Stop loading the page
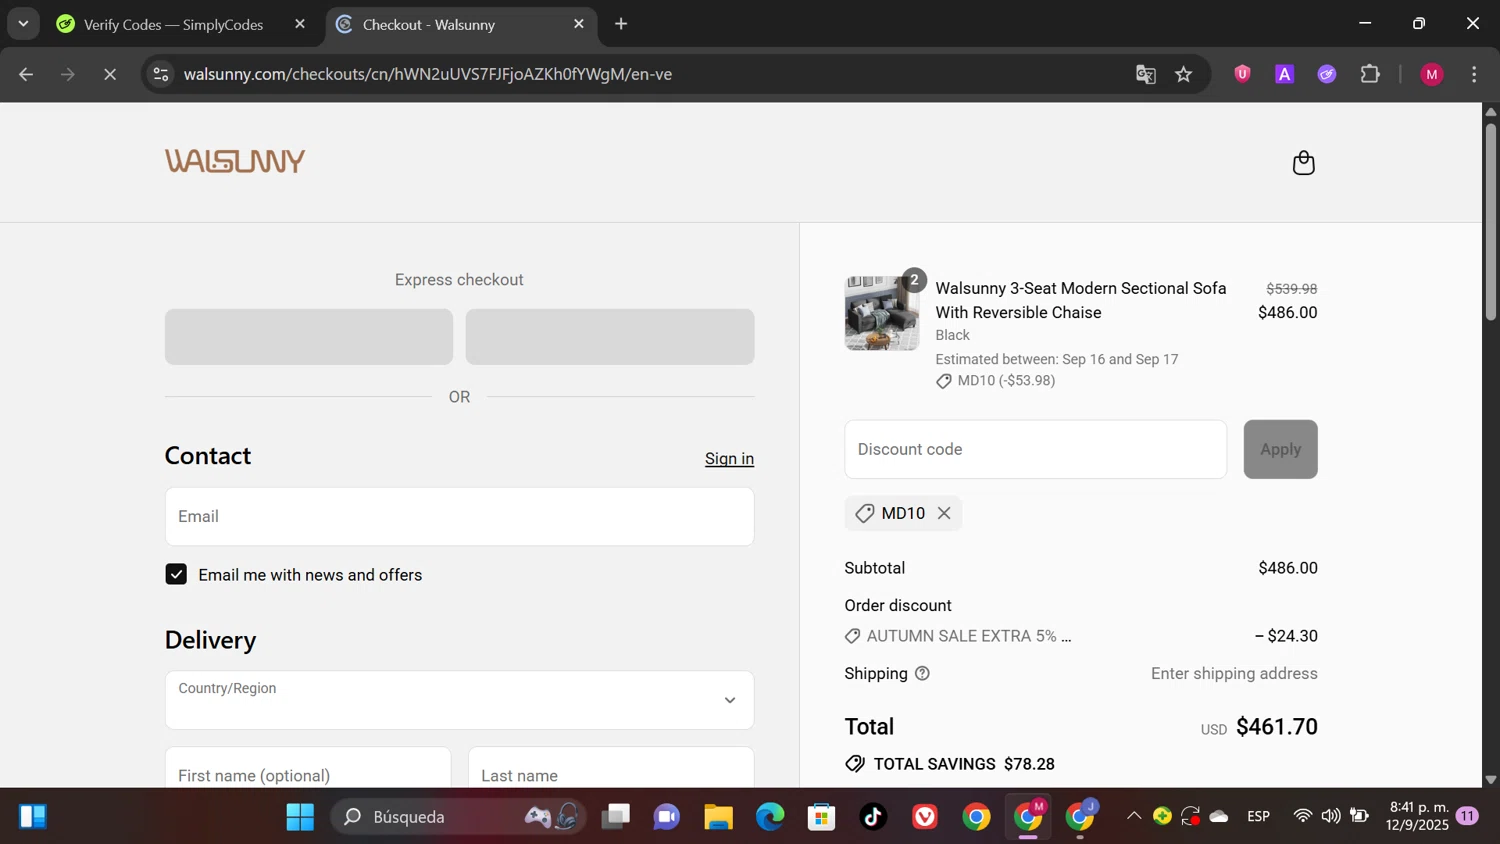This screenshot has width=1500, height=844. point(110,74)
